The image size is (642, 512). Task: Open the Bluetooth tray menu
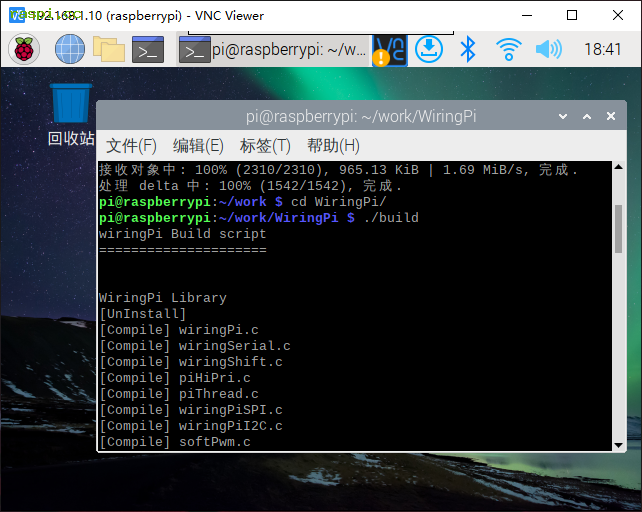coord(468,49)
